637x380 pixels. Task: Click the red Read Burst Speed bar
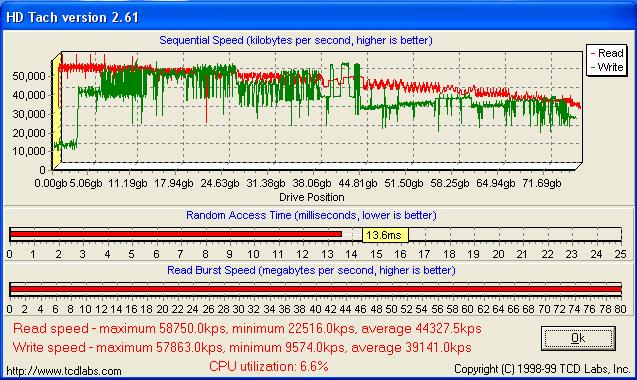316,289
